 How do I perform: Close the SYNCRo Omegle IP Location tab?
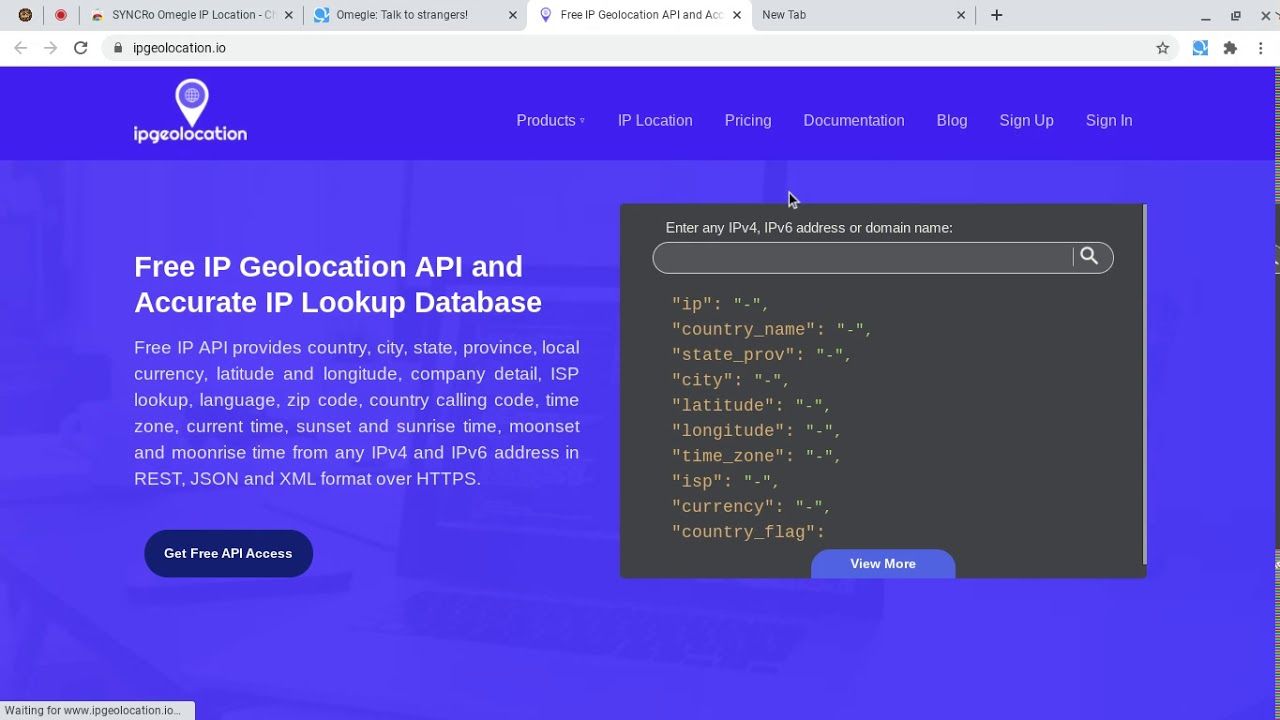tap(288, 15)
